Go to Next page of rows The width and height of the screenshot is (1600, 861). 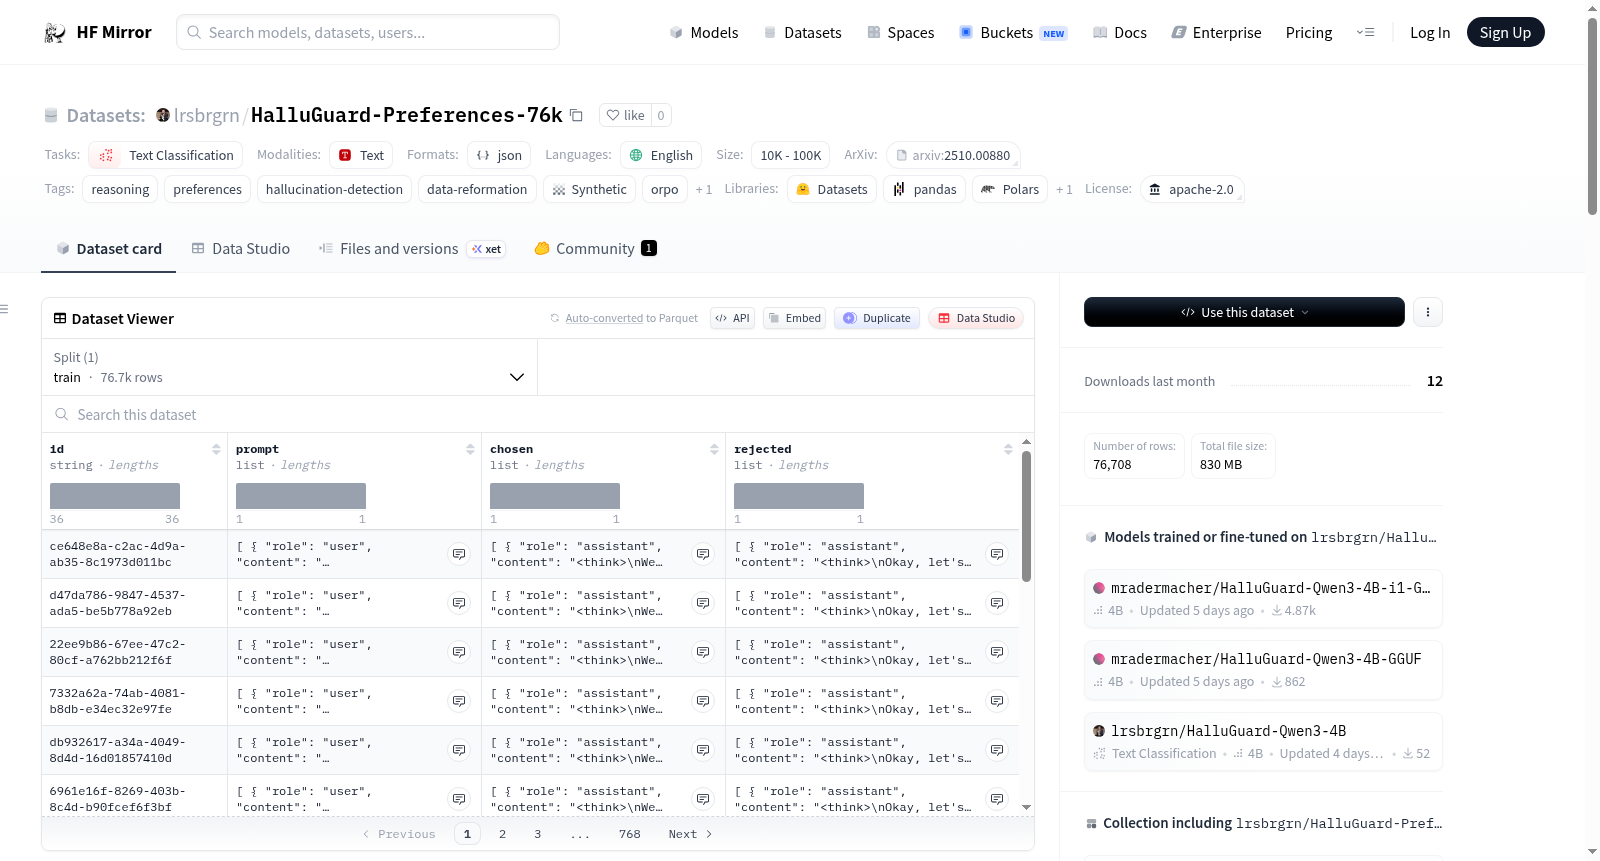690,834
